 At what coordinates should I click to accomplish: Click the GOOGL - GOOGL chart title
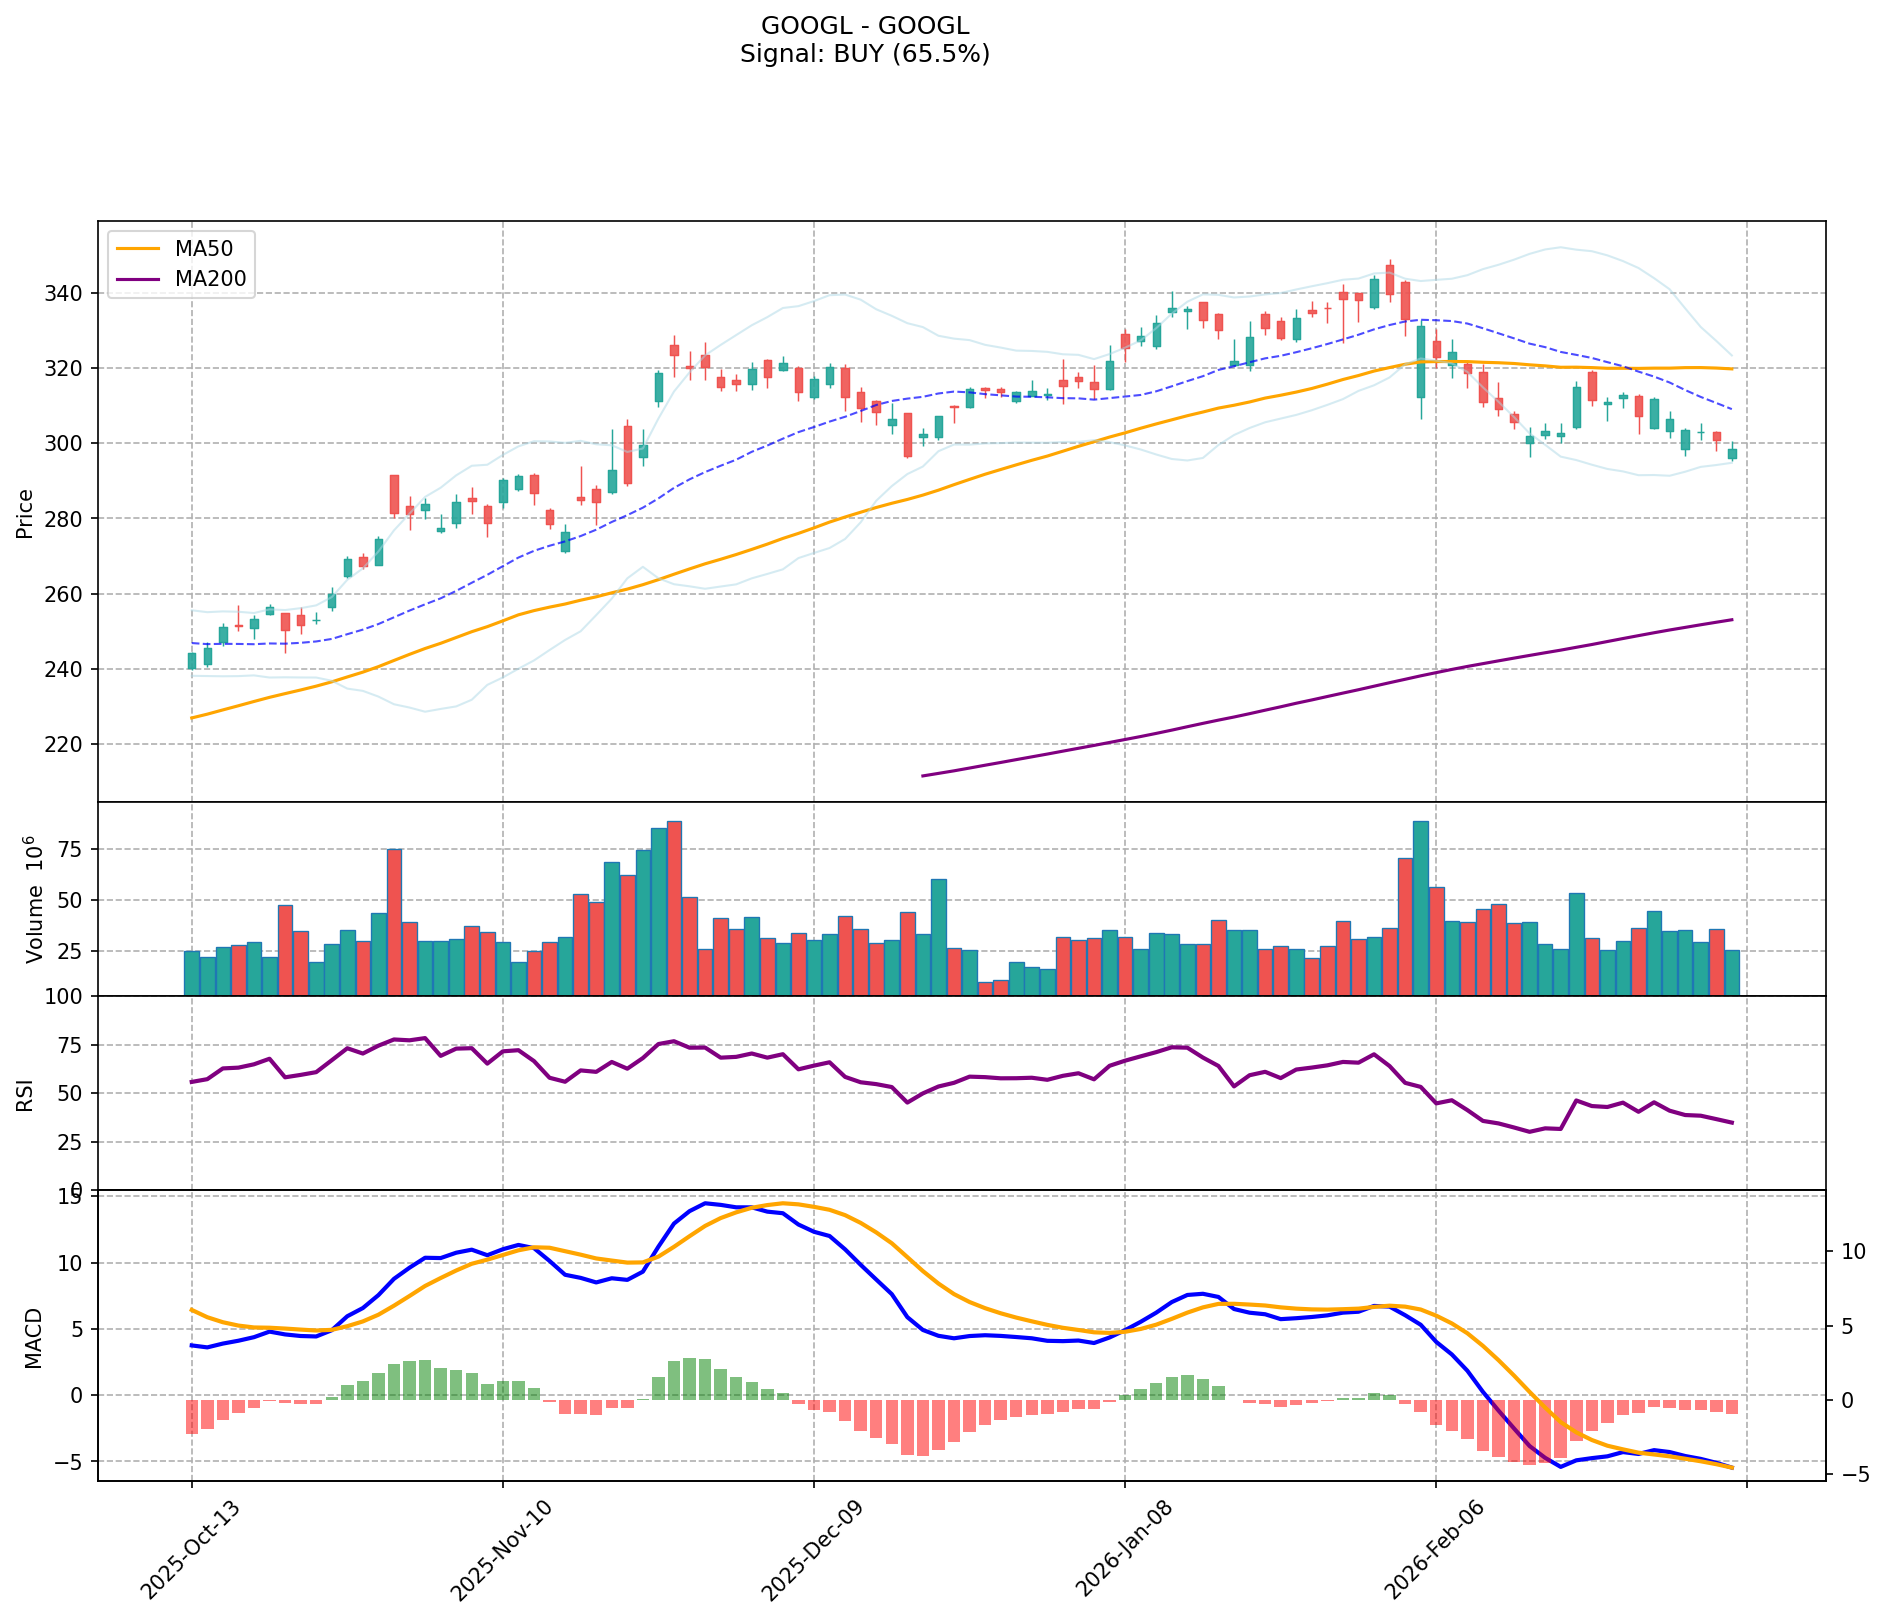point(864,26)
